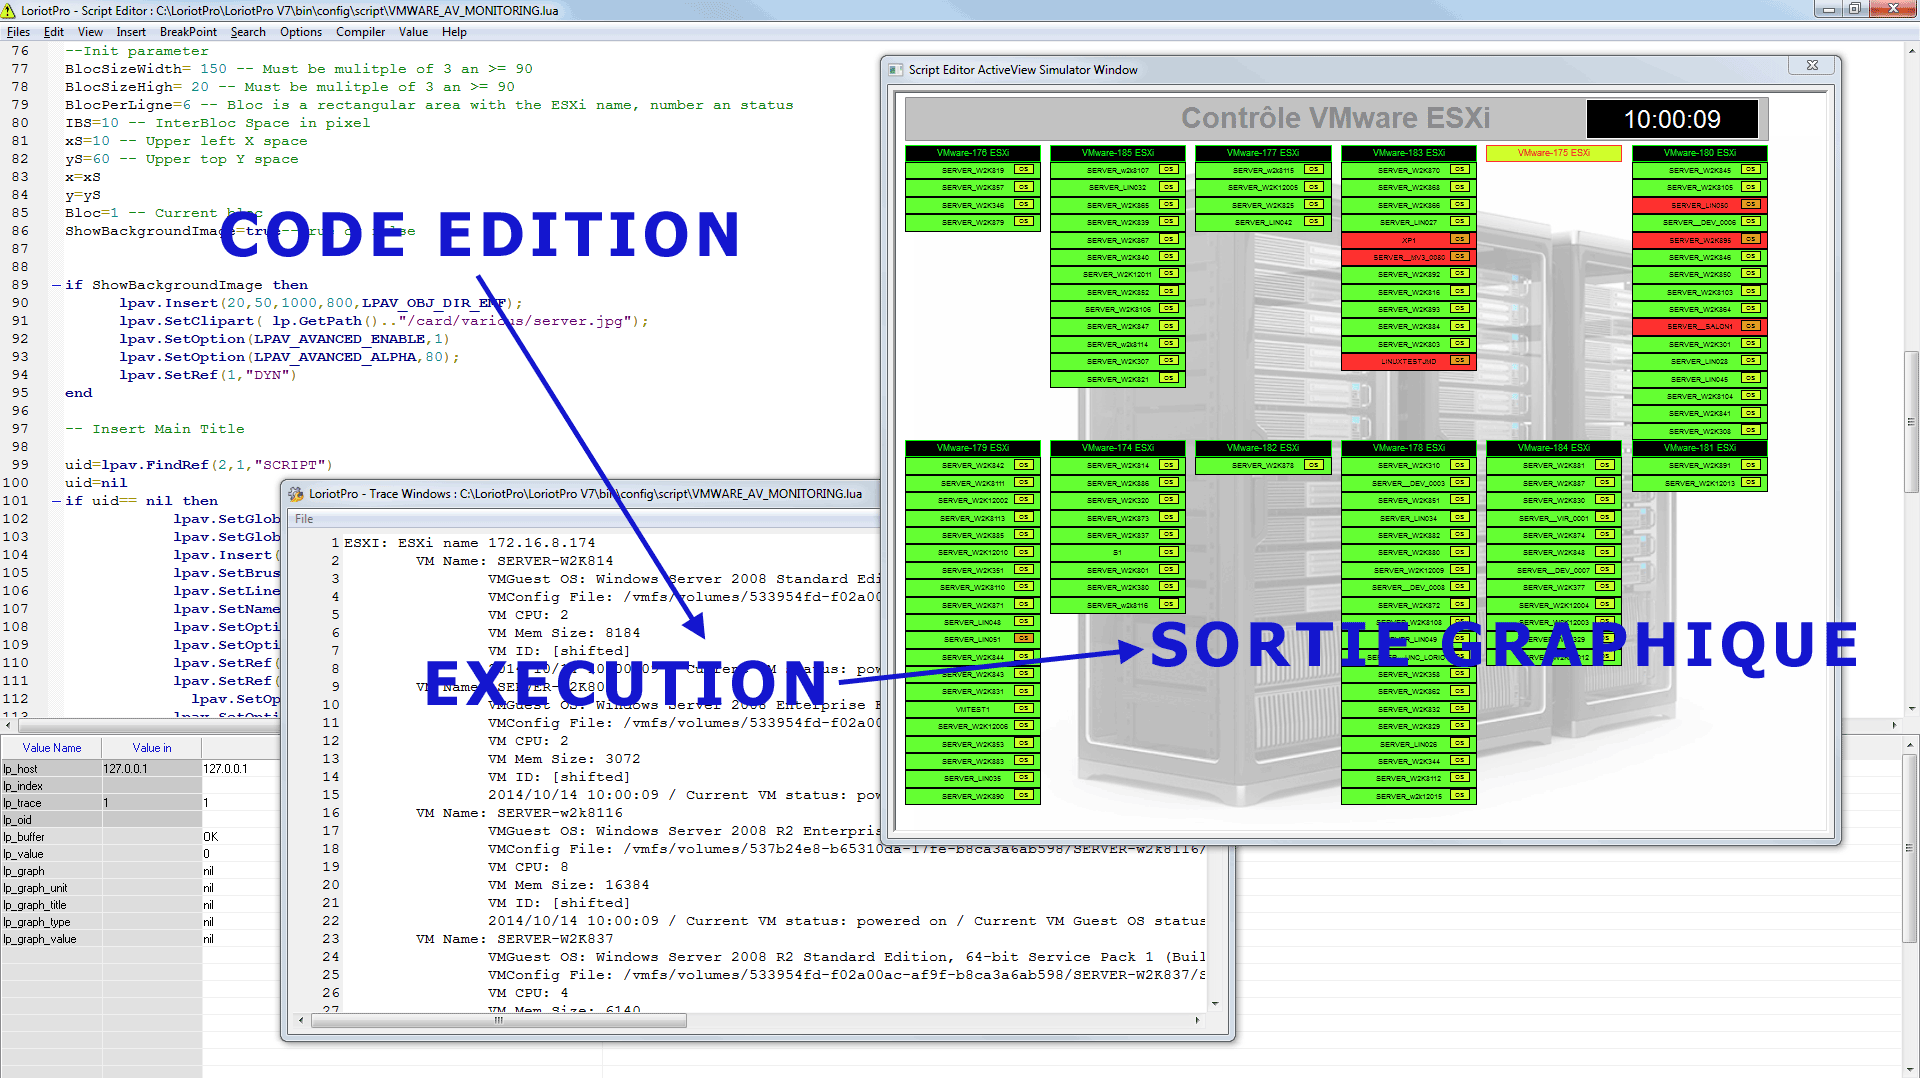Open the Insert menu

(131, 32)
